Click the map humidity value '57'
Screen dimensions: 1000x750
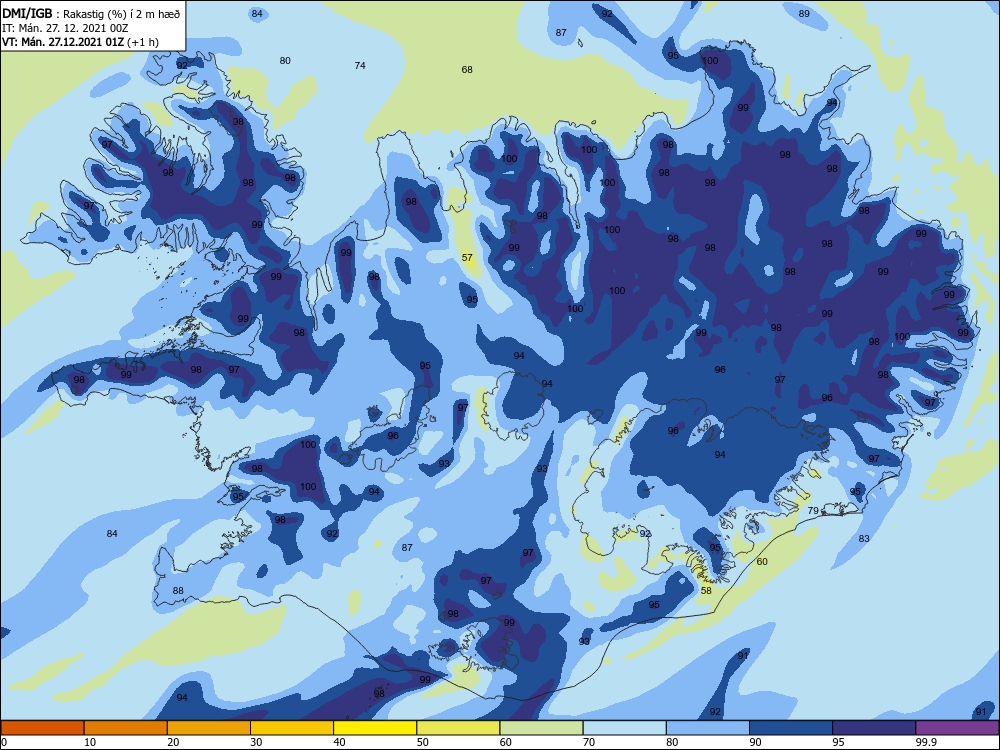(x=467, y=258)
